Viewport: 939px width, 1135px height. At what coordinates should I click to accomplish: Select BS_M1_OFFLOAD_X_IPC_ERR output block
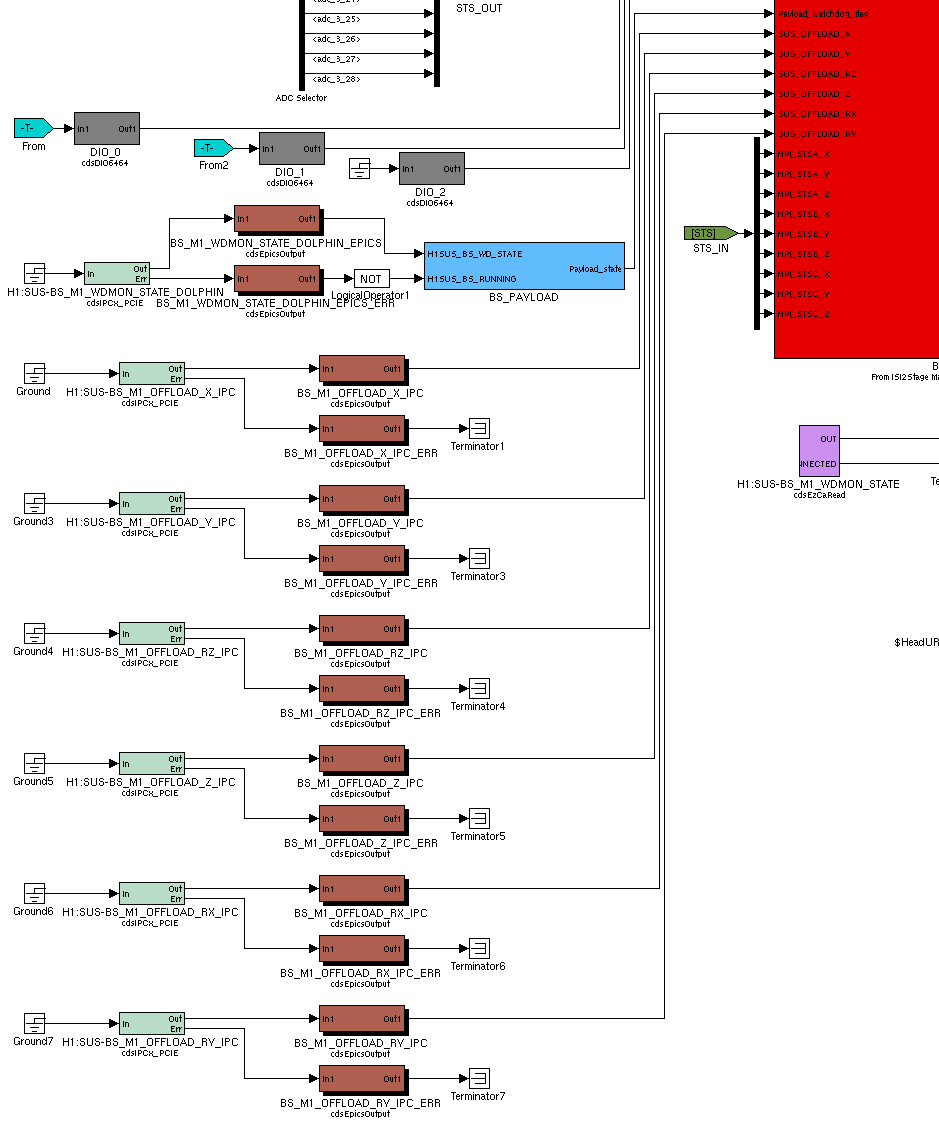(x=363, y=430)
